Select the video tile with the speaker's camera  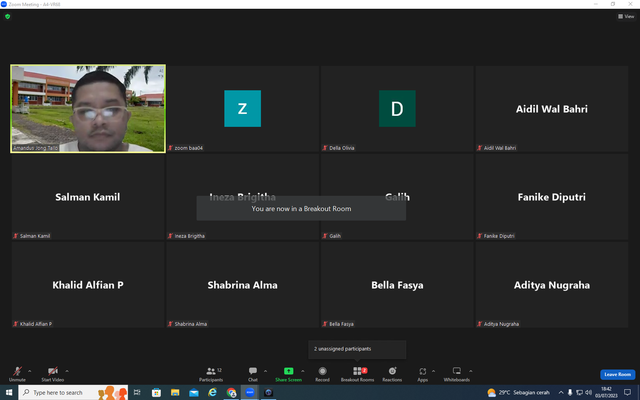coord(88,109)
